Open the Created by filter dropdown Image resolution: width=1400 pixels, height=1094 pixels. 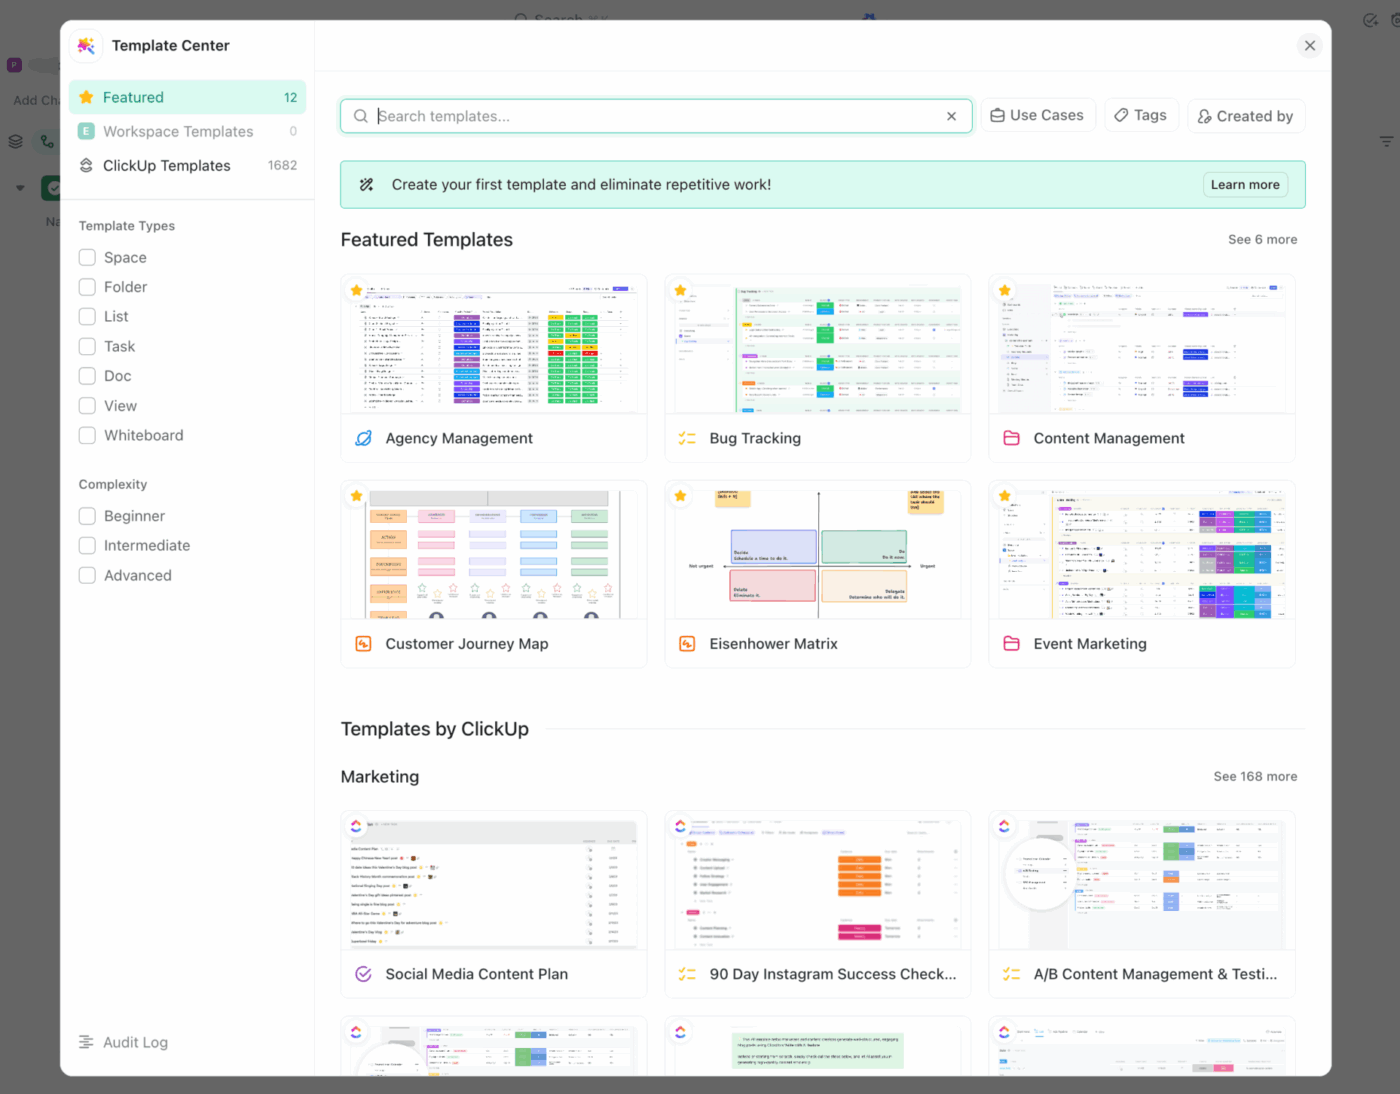(x=1245, y=116)
